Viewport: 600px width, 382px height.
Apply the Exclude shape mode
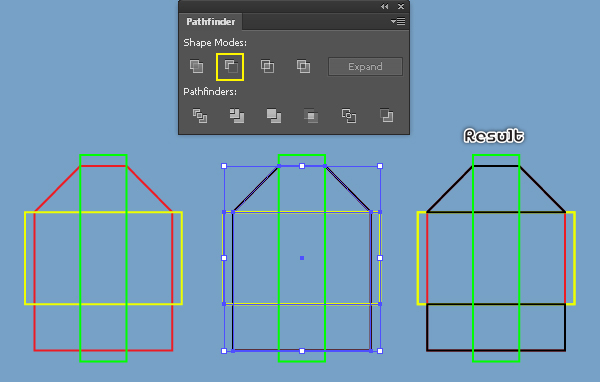[x=303, y=67]
